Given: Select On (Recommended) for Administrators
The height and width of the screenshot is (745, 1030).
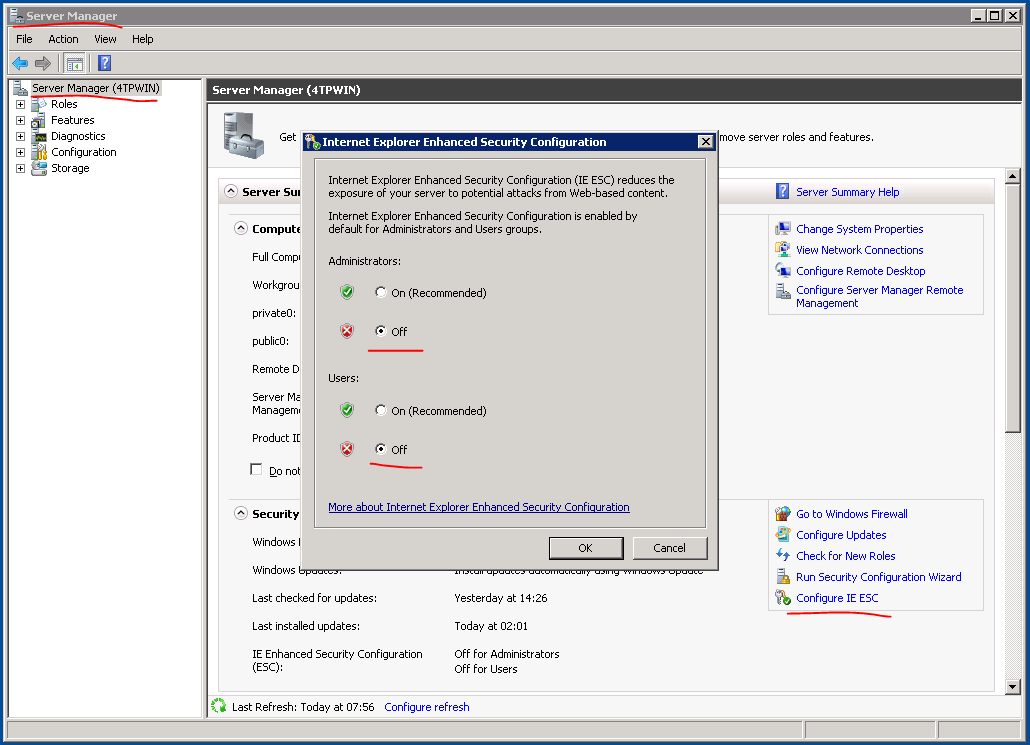Looking at the screenshot, I should click(380, 292).
